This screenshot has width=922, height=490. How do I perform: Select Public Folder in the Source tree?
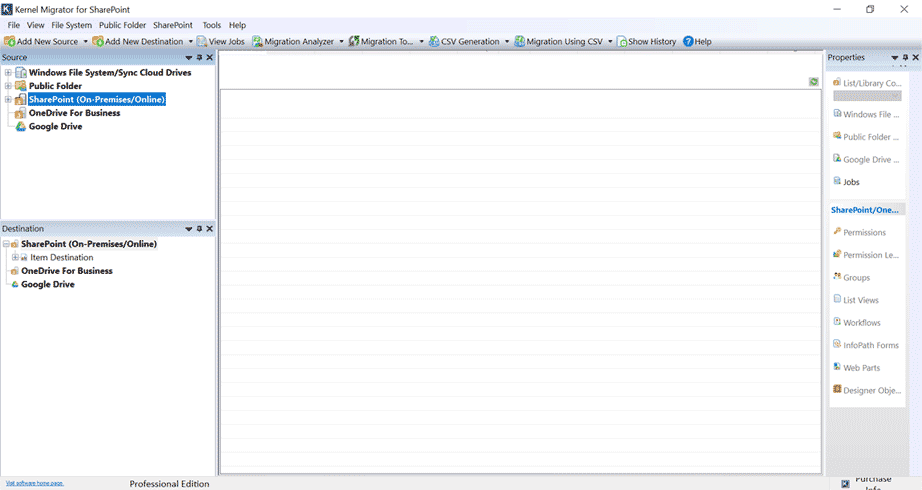pyautogui.click(x=55, y=86)
